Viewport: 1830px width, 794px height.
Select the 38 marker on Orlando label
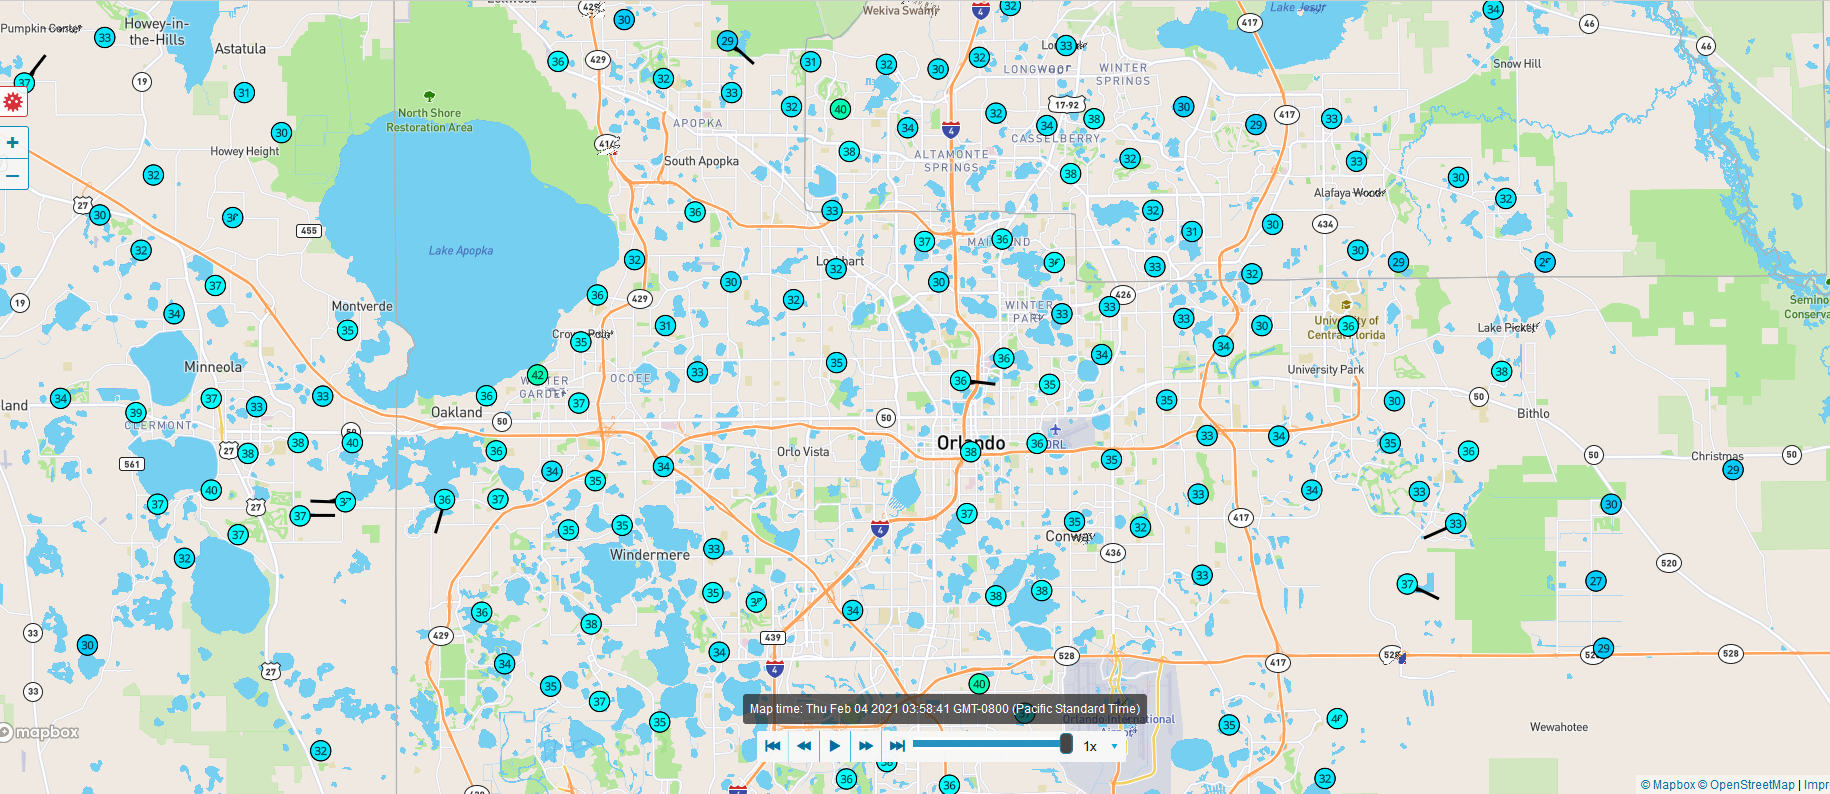pyautogui.click(x=970, y=452)
